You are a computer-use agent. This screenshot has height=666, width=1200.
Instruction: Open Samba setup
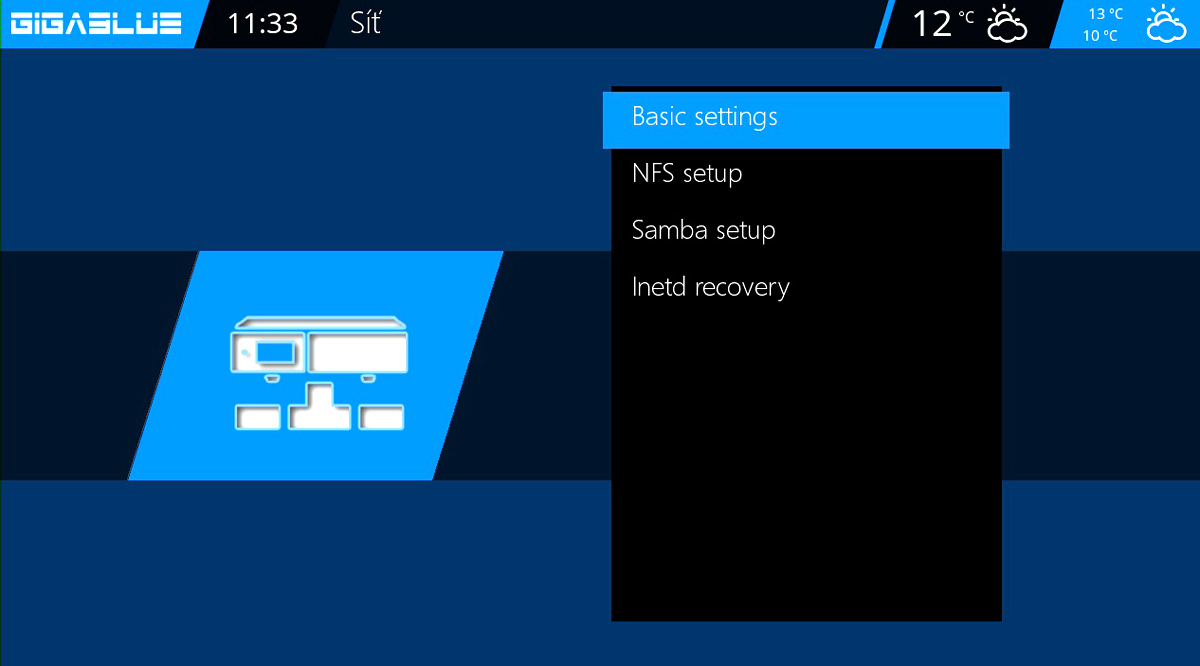pyautogui.click(x=806, y=231)
